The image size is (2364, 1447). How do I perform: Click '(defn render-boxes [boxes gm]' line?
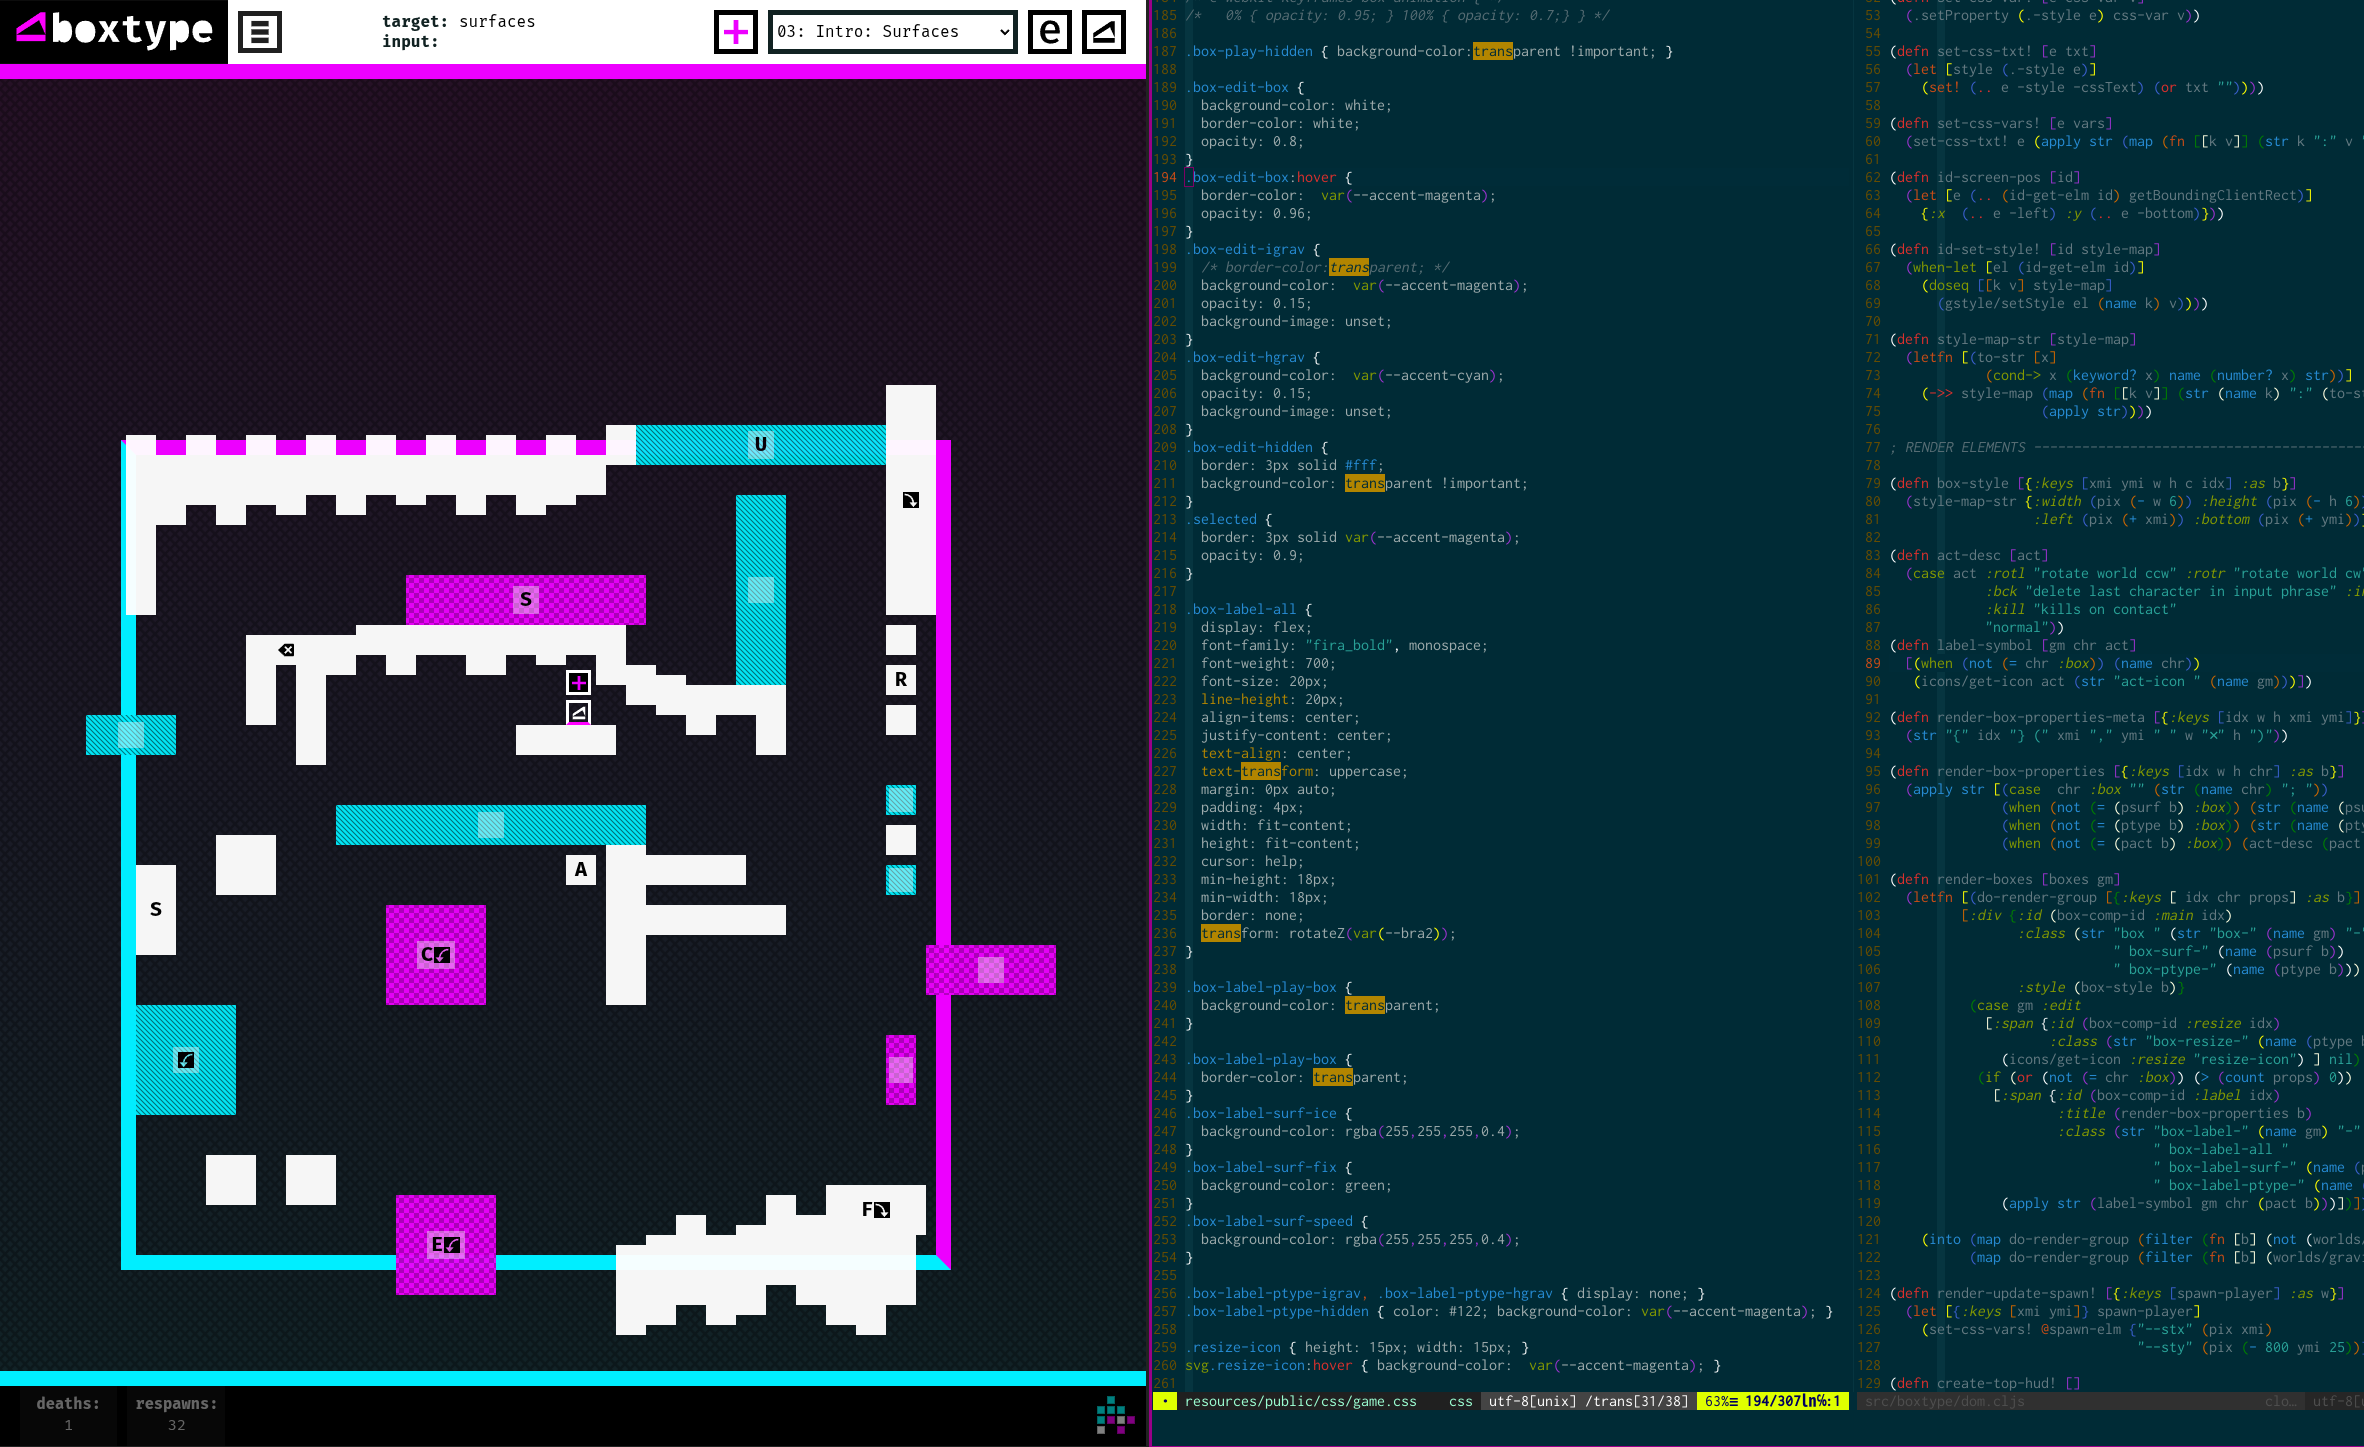coord(2005,879)
